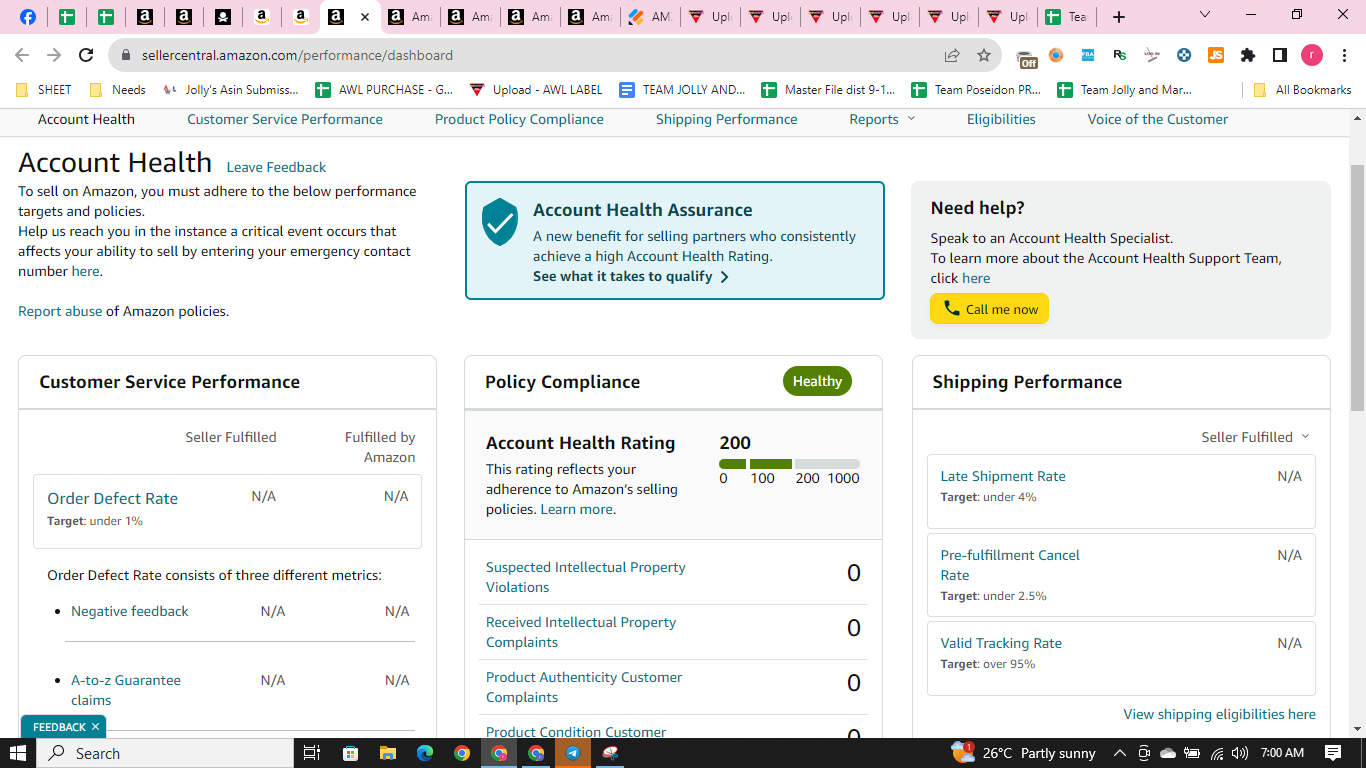Click the Report abuse link
The width and height of the screenshot is (1366, 768).
(60, 311)
